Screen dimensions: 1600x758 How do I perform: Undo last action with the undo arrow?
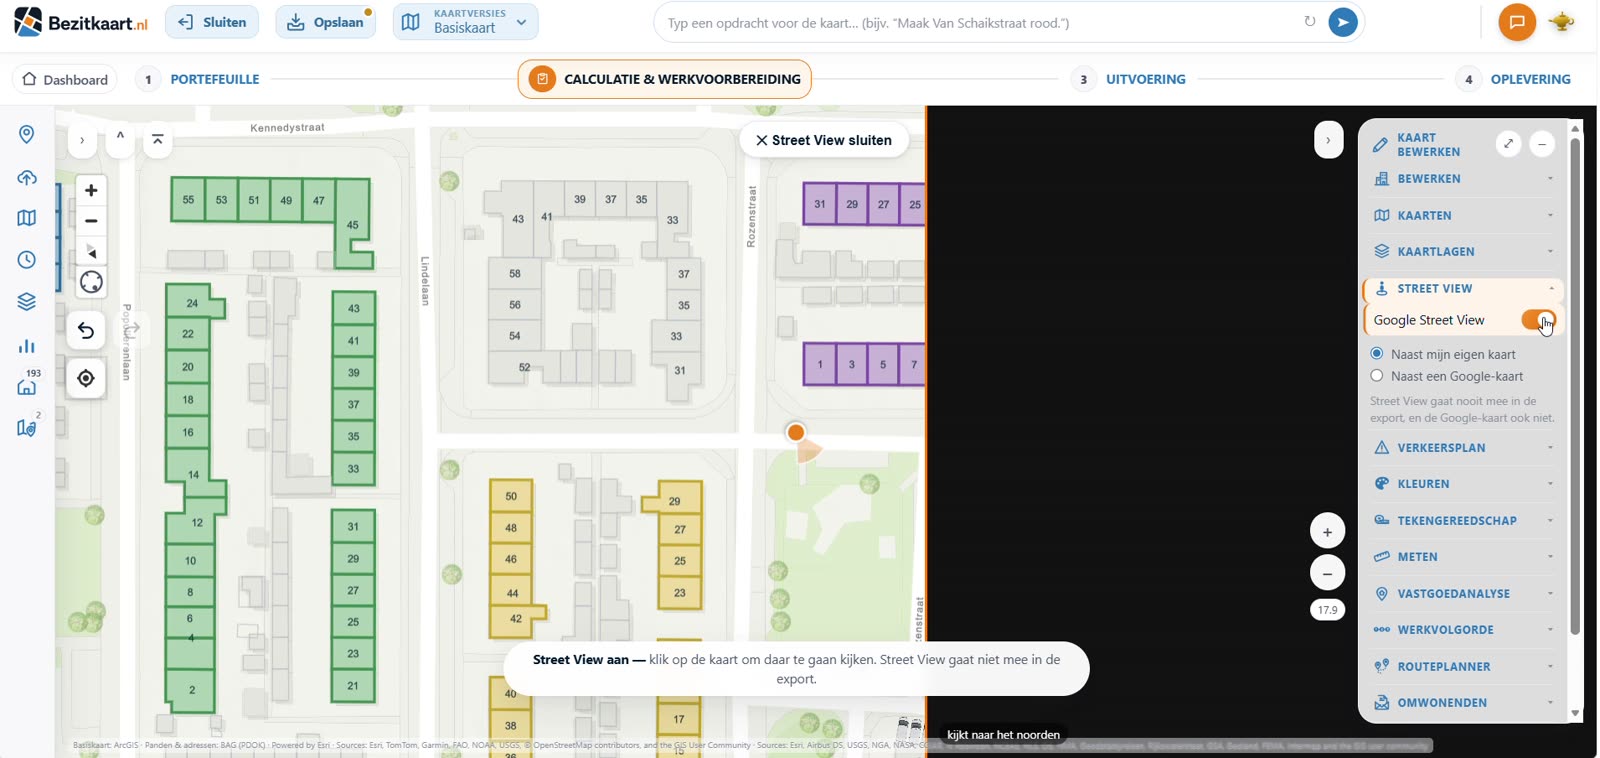coord(86,331)
